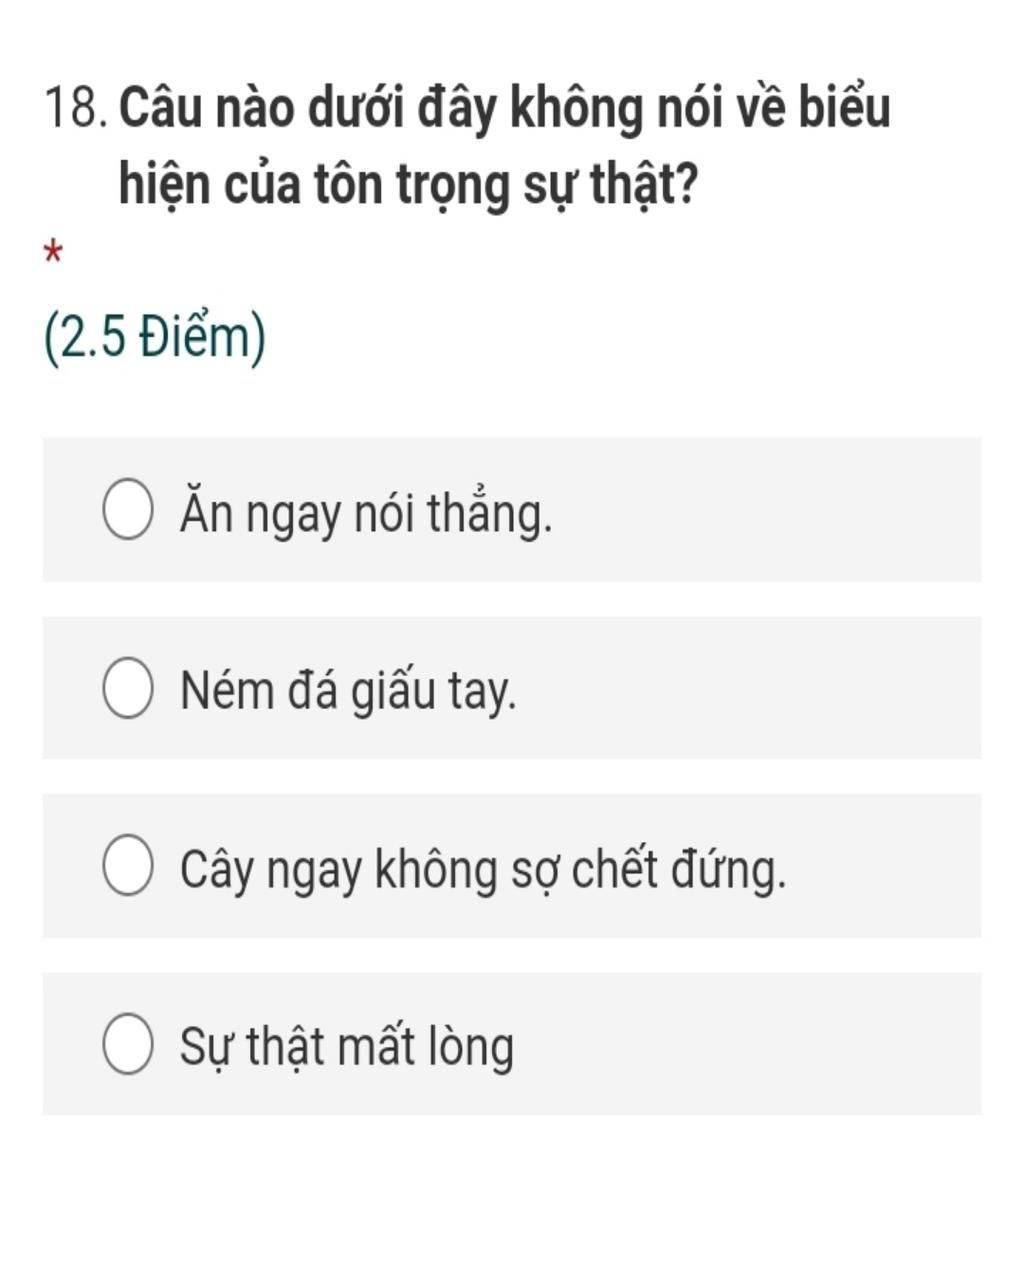Click empty gray area of "Ăn ngay nói thẳng." row
The width and height of the screenshot is (1024, 1280).
pyautogui.click(x=780, y=510)
